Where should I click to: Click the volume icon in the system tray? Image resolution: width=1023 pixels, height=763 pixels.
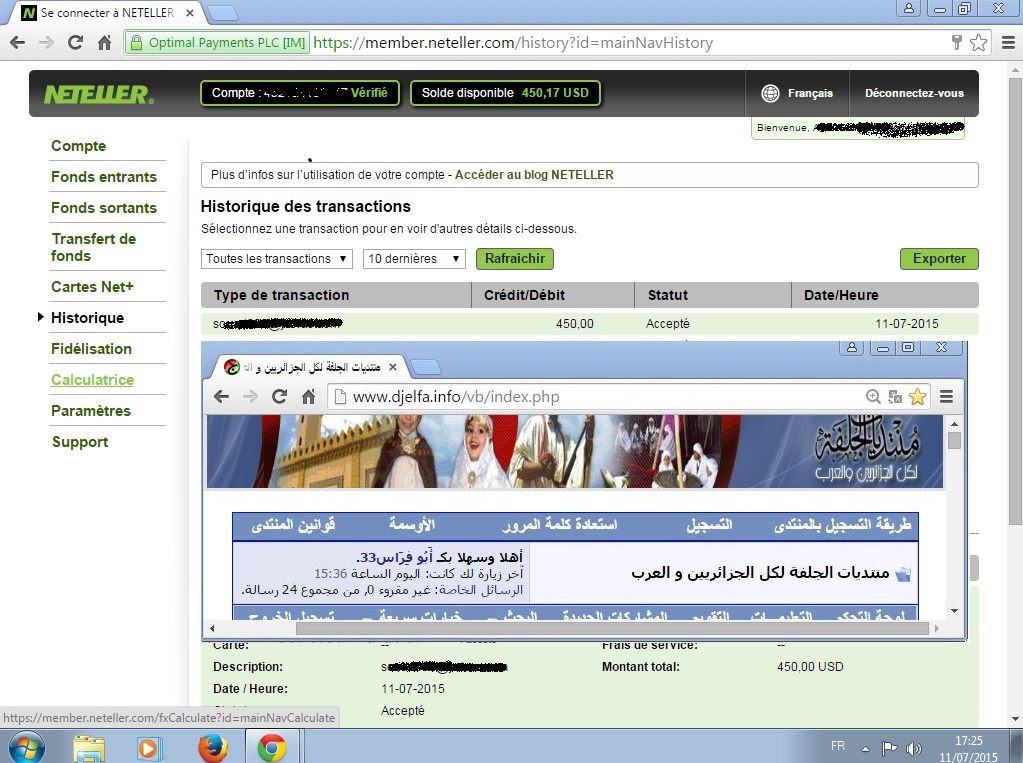pyautogui.click(x=914, y=749)
